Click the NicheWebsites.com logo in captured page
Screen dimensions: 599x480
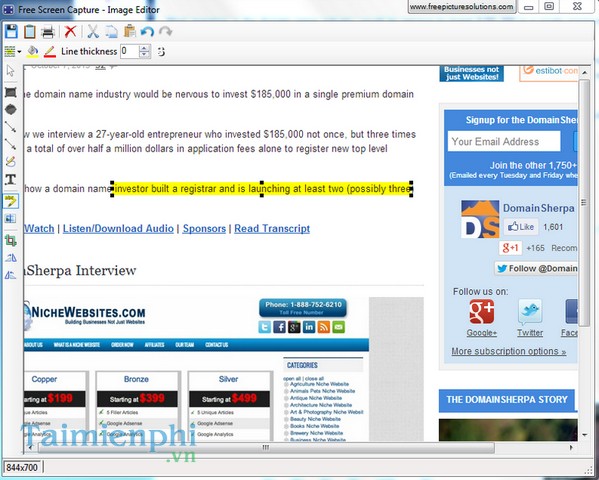pos(85,315)
